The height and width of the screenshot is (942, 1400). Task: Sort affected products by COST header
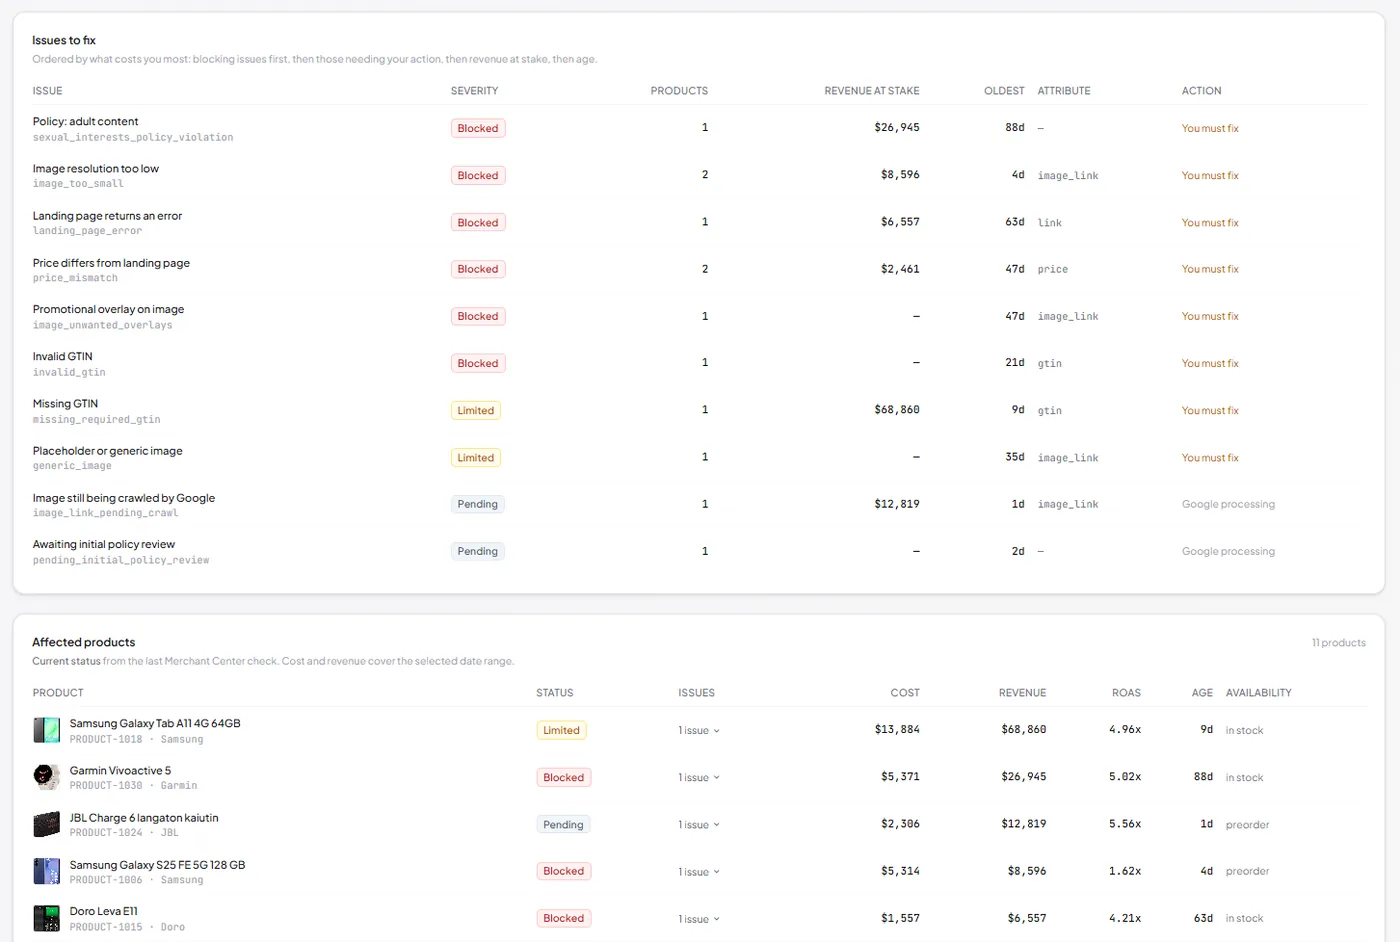tap(905, 693)
